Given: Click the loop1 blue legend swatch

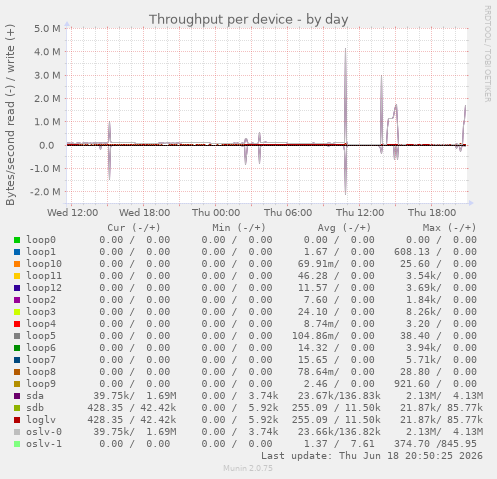Looking at the screenshot, I should [x=17, y=252].
